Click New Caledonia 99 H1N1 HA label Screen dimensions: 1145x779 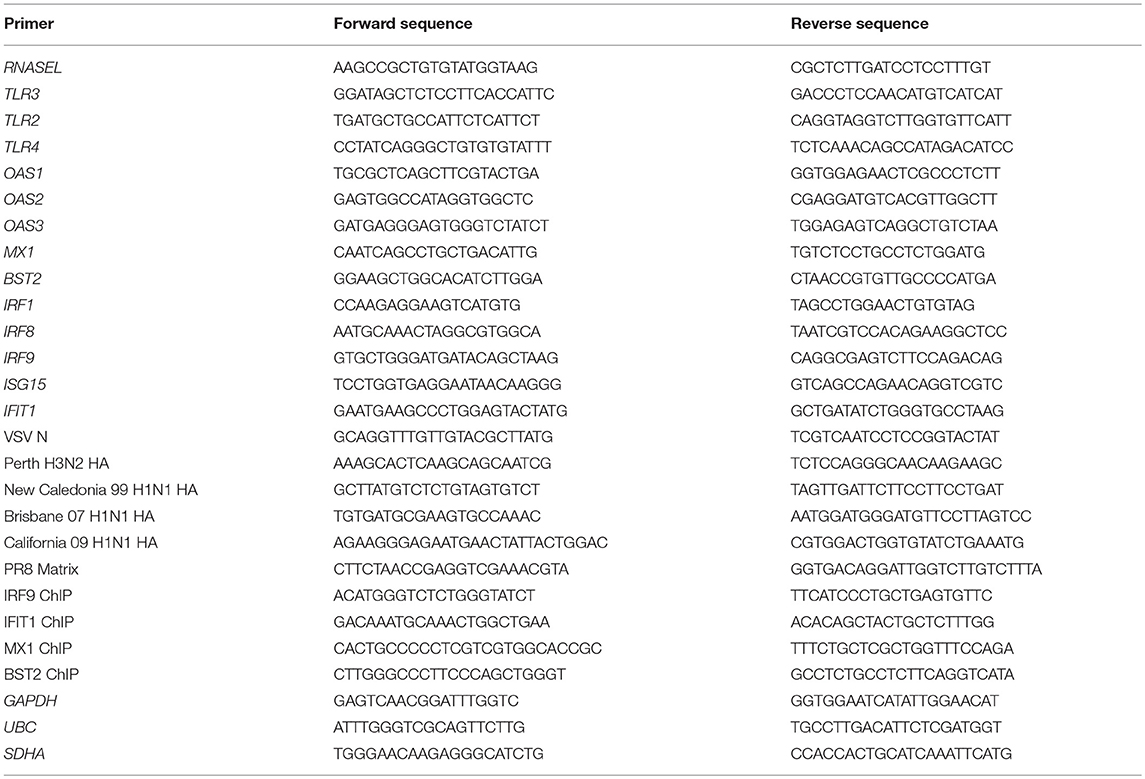pyautogui.click(x=101, y=489)
